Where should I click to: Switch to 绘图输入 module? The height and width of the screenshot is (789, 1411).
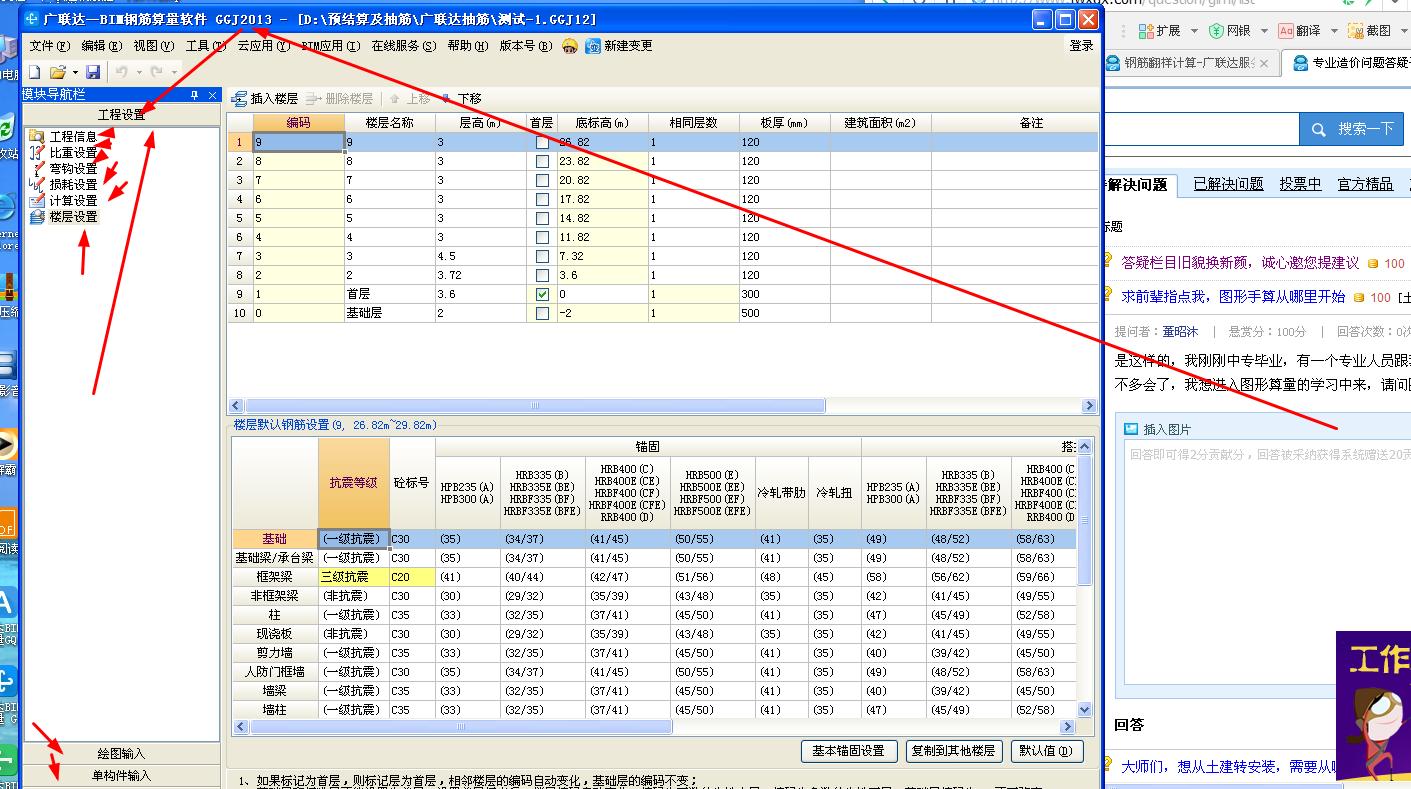click(x=121, y=754)
